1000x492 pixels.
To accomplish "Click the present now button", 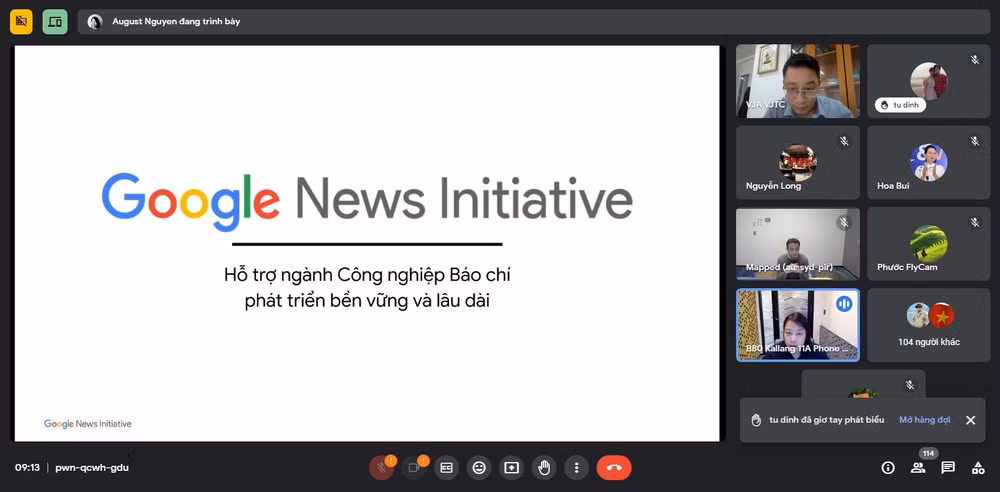I will 511,468.
